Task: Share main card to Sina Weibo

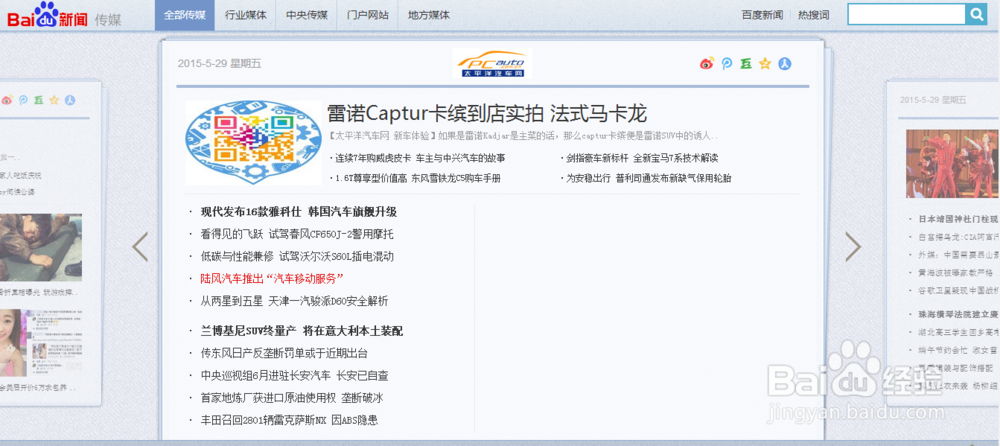Action: 707,63
